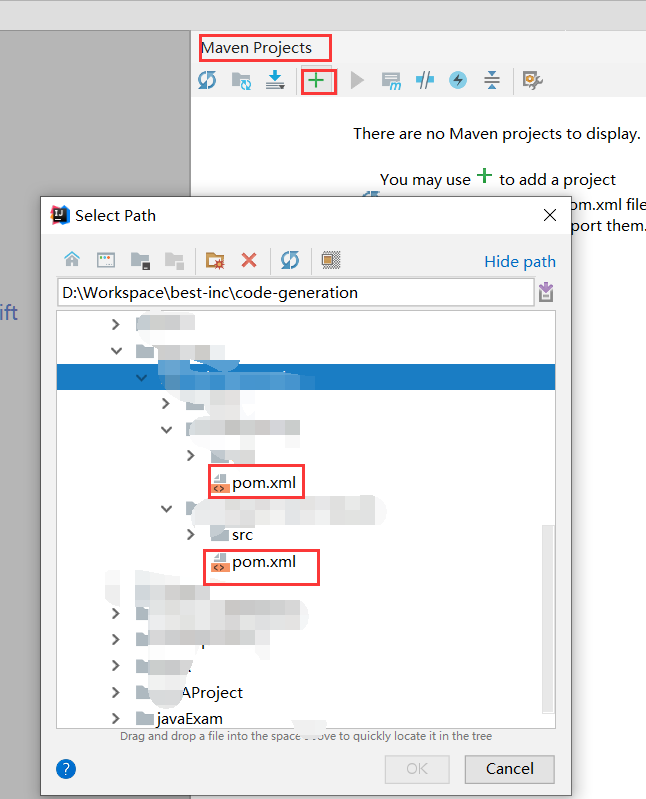Create new folder icon
Image resolution: width=646 pixels, height=799 pixels.
[215, 260]
